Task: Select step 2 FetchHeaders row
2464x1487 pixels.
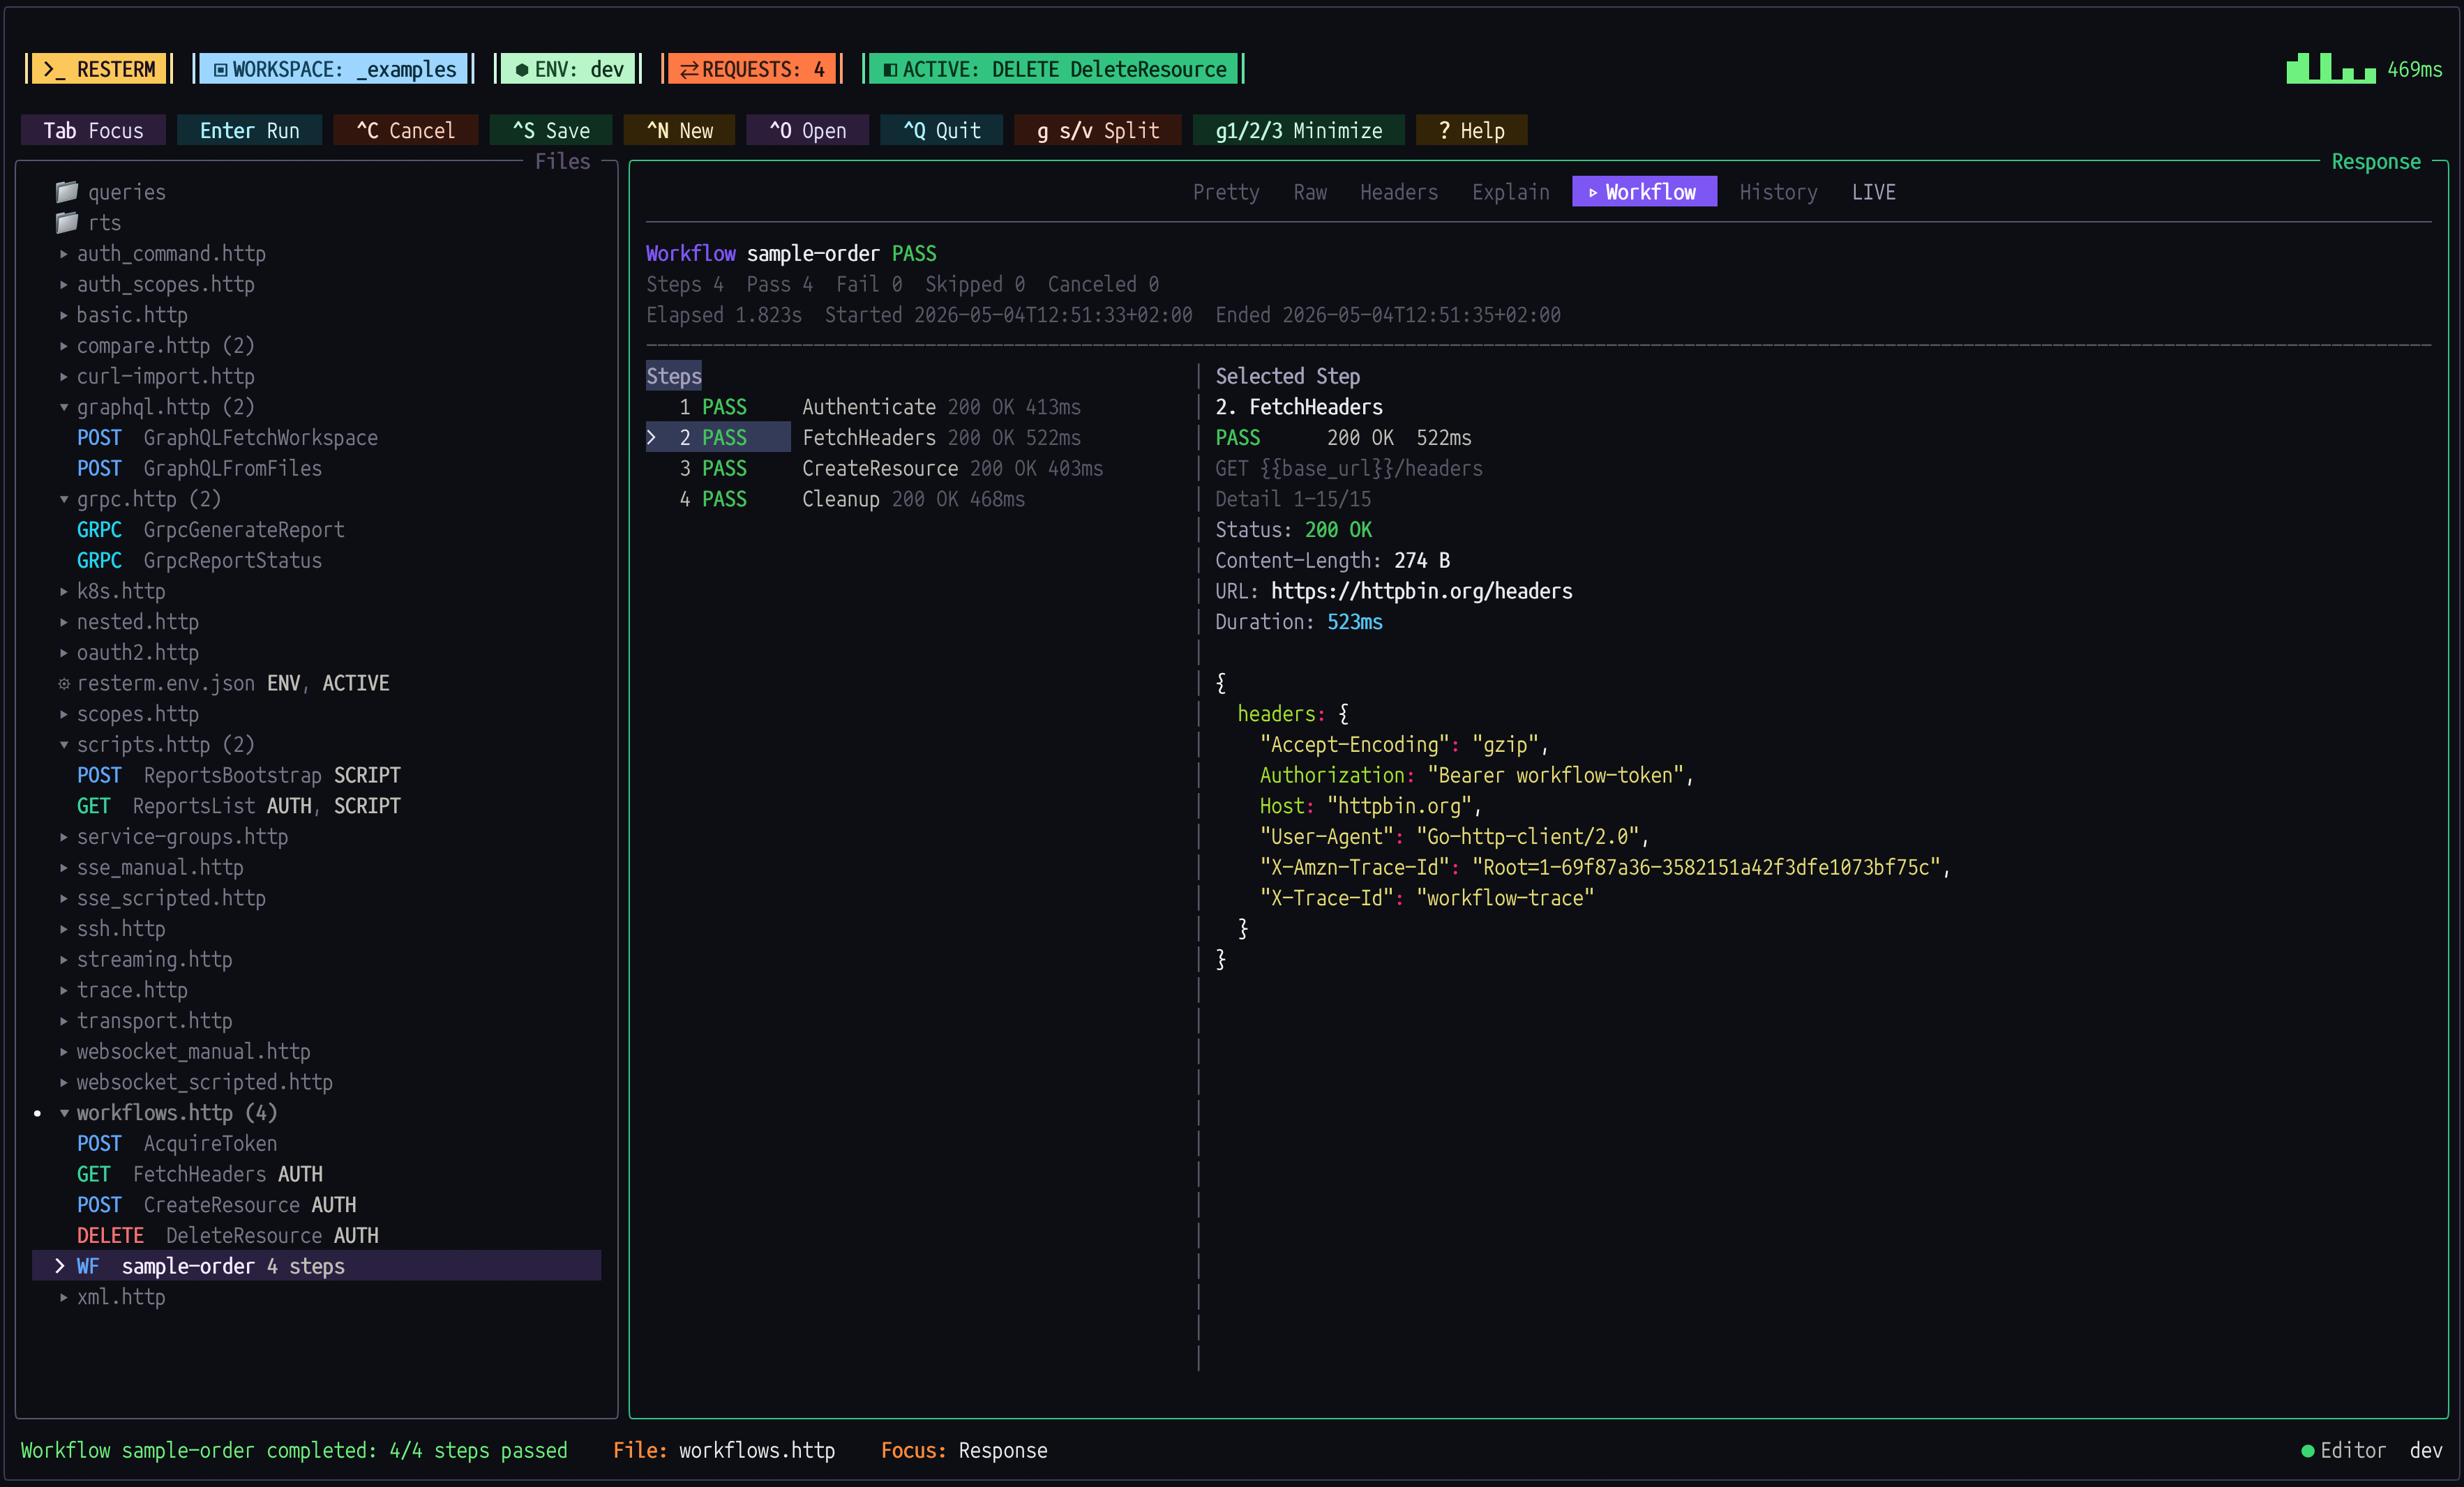Action: (x=864, y=438)
